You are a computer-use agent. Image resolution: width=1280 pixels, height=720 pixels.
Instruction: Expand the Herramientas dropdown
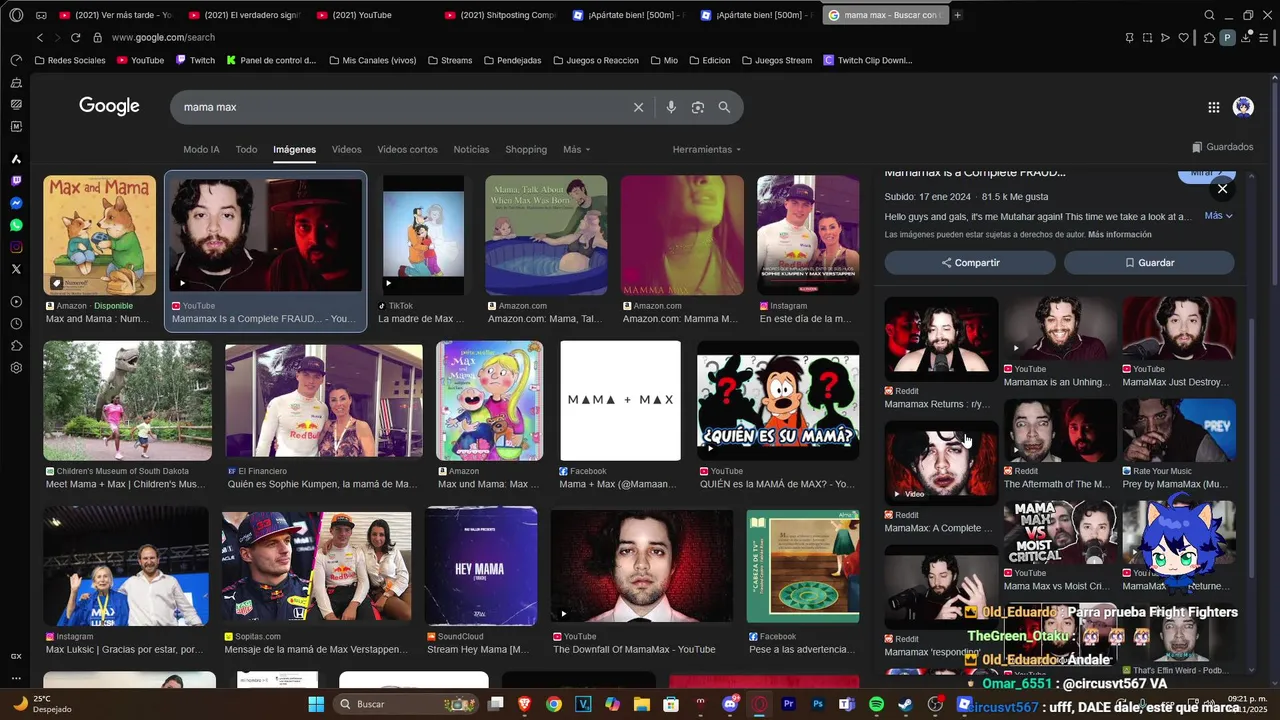[707, 149]
